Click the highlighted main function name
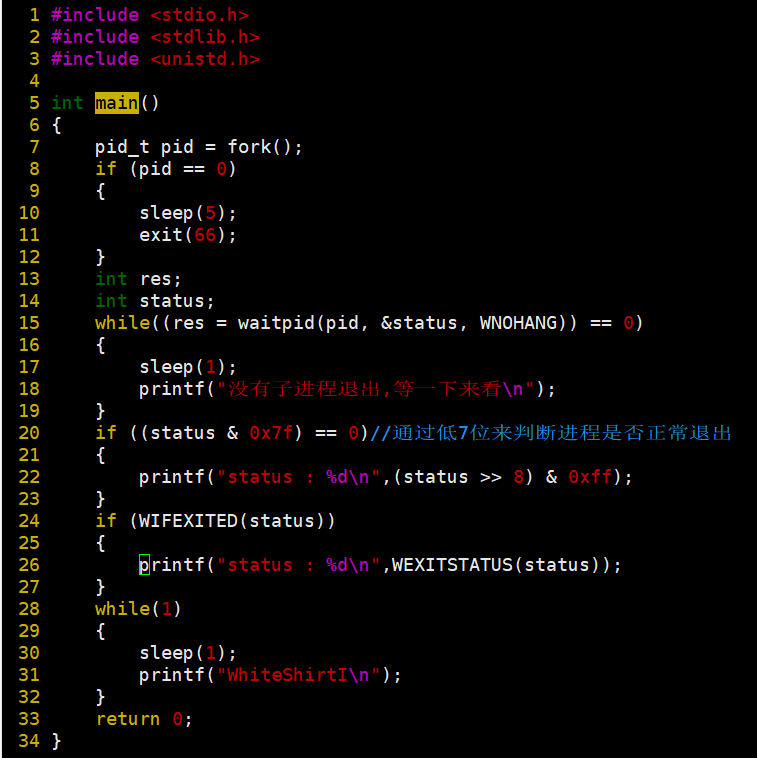 (116, 103)
